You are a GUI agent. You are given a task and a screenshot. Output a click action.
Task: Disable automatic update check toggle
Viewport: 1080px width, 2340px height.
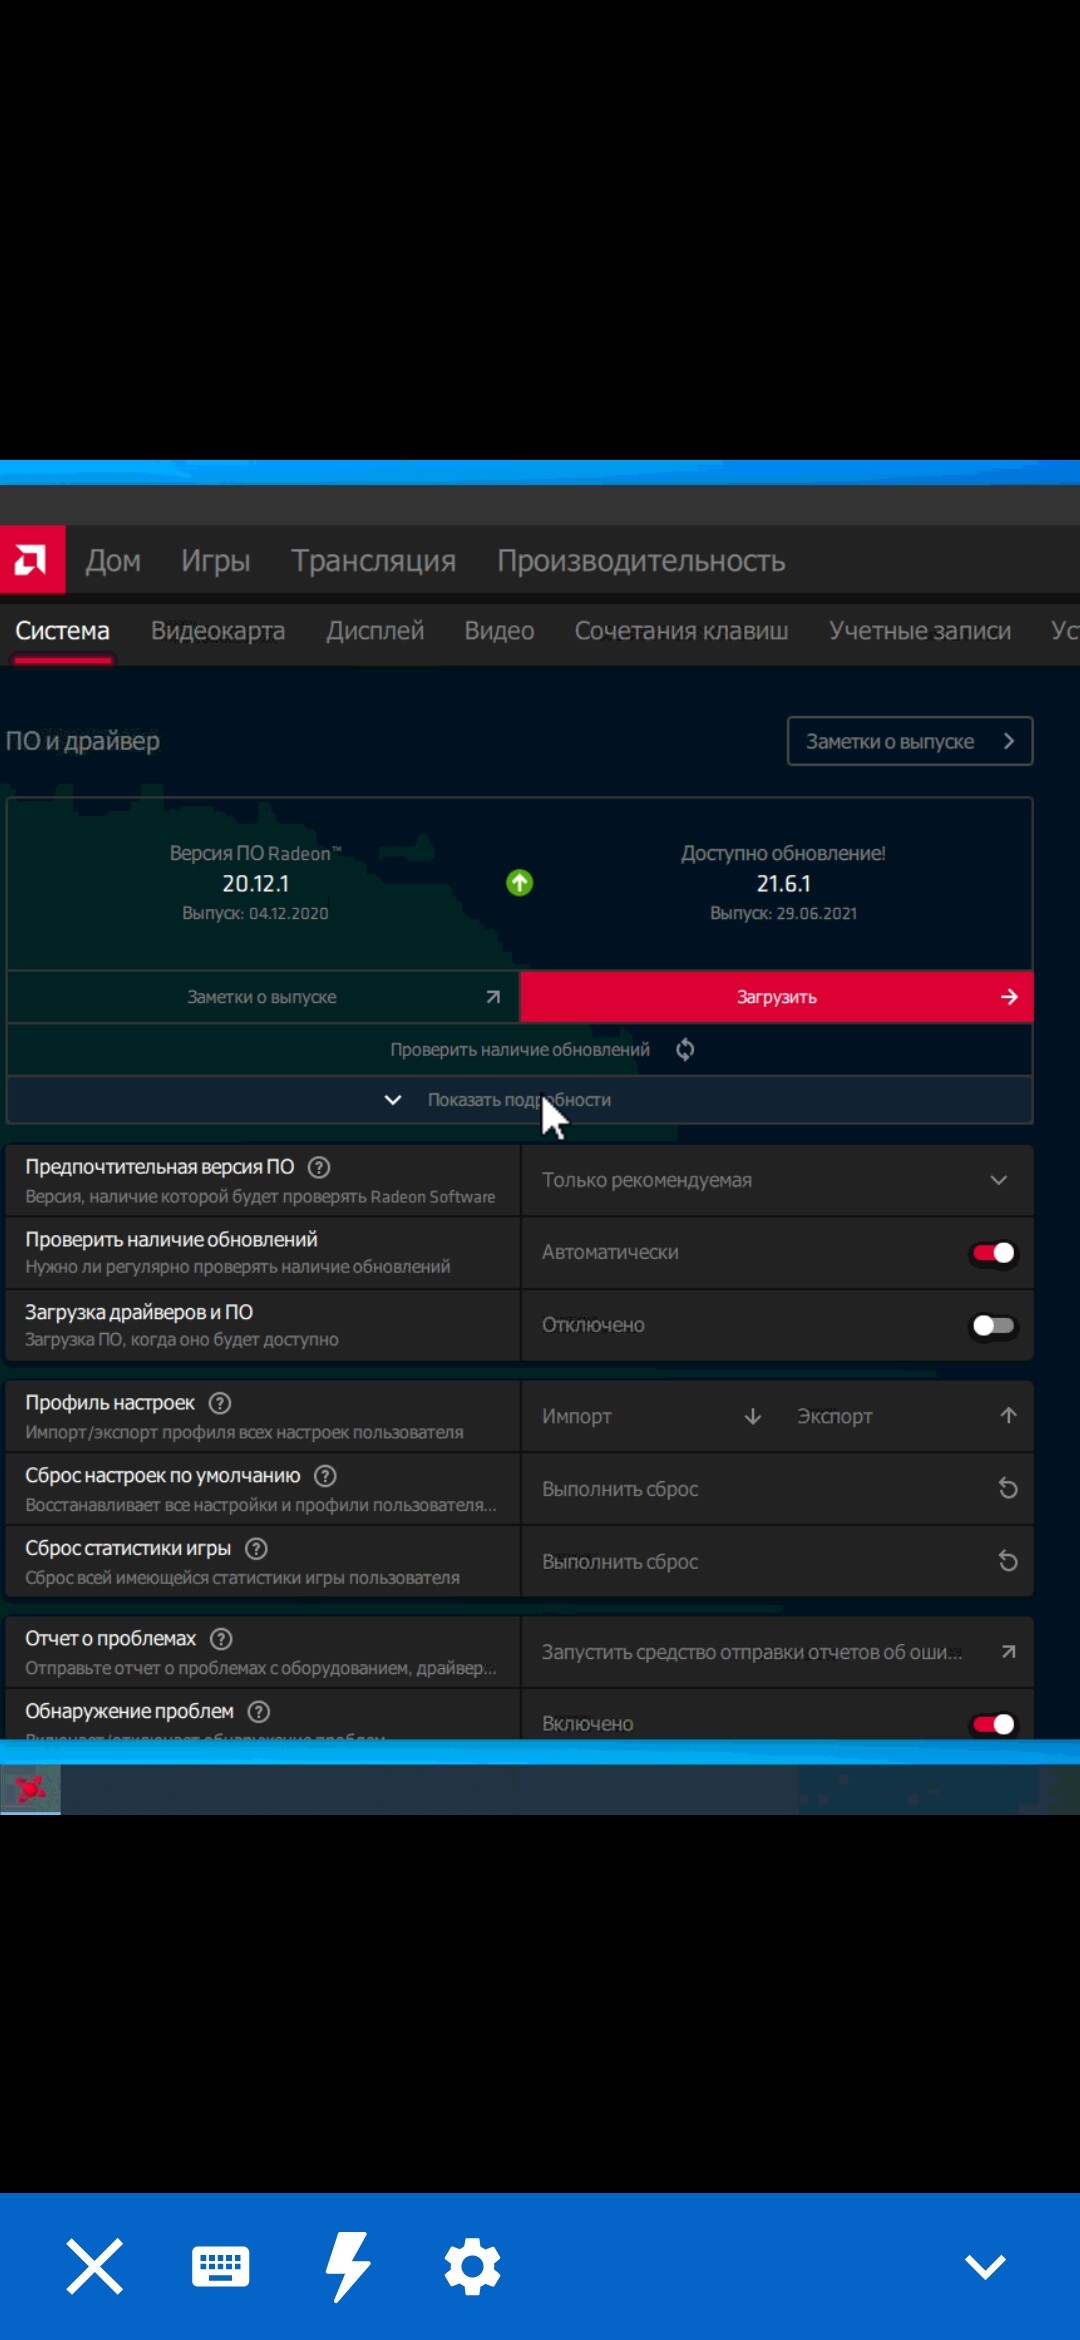point(993,1253)
